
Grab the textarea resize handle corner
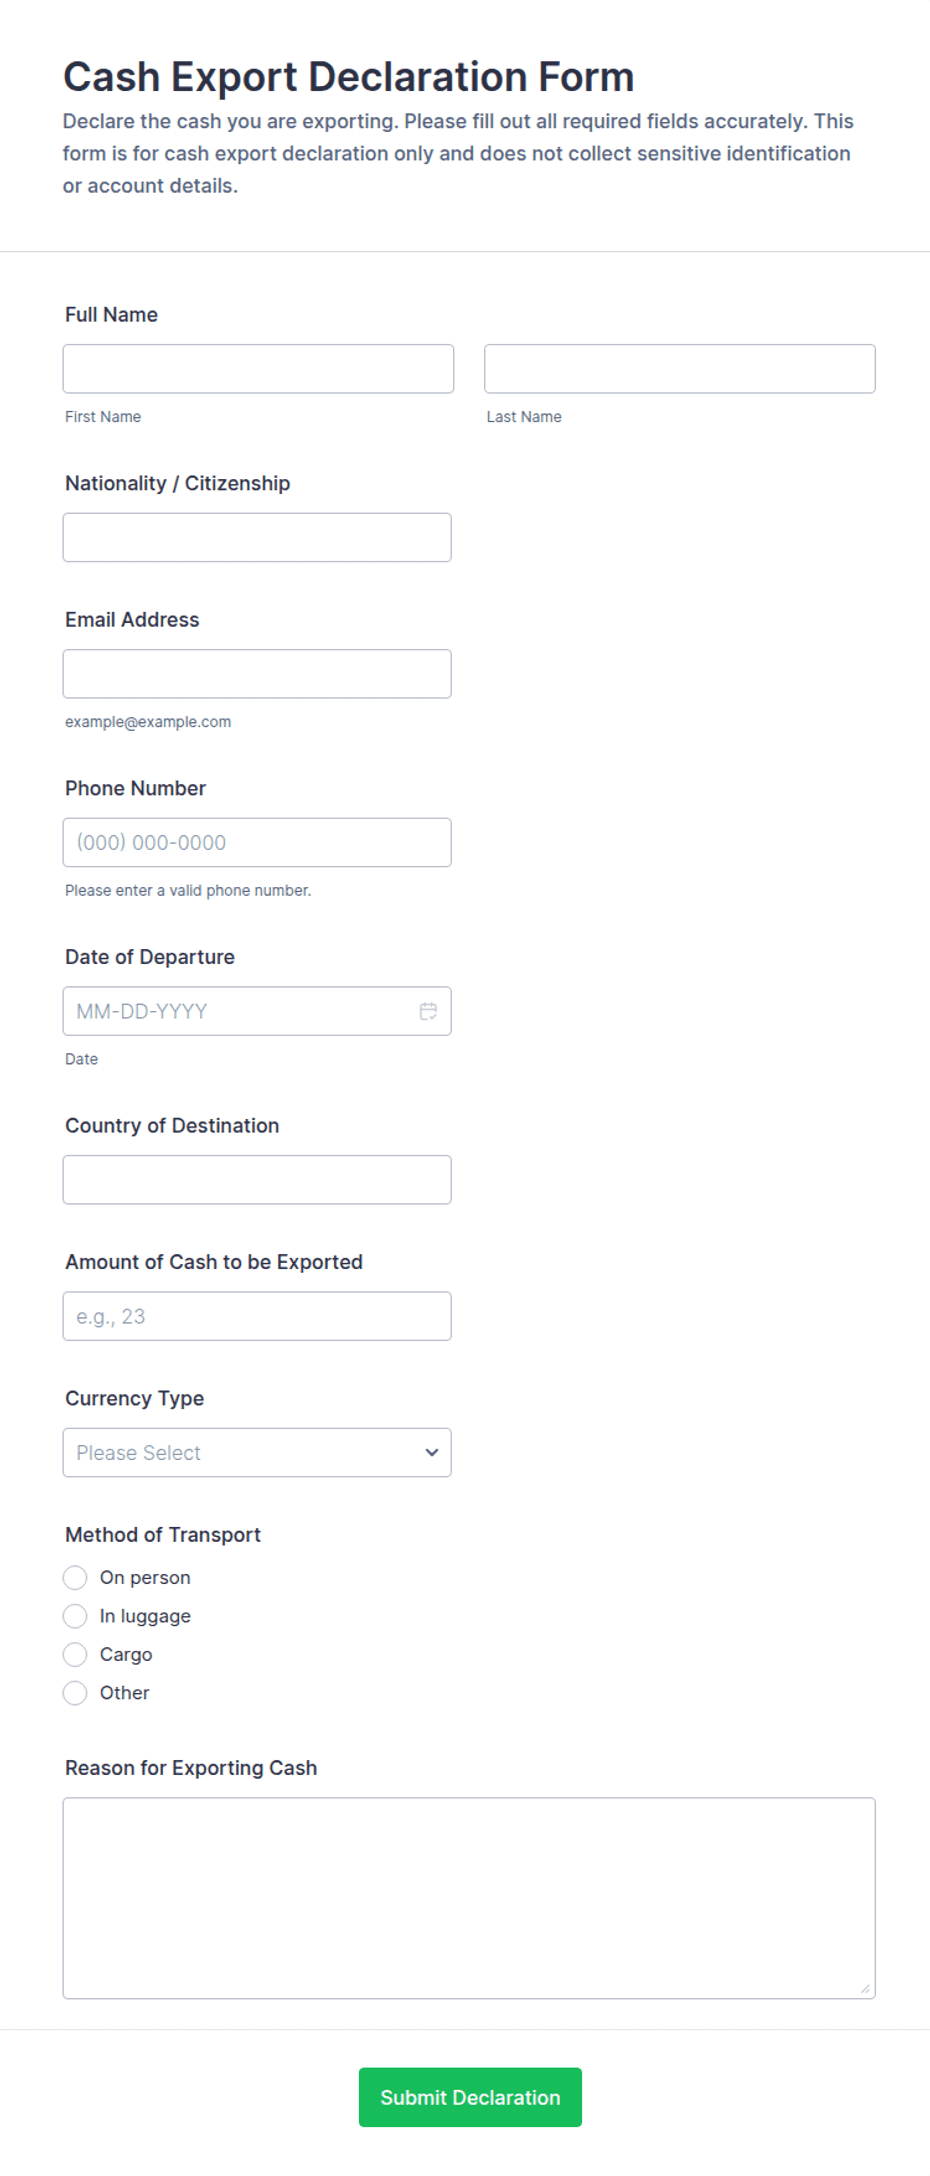pos(865,1988)
